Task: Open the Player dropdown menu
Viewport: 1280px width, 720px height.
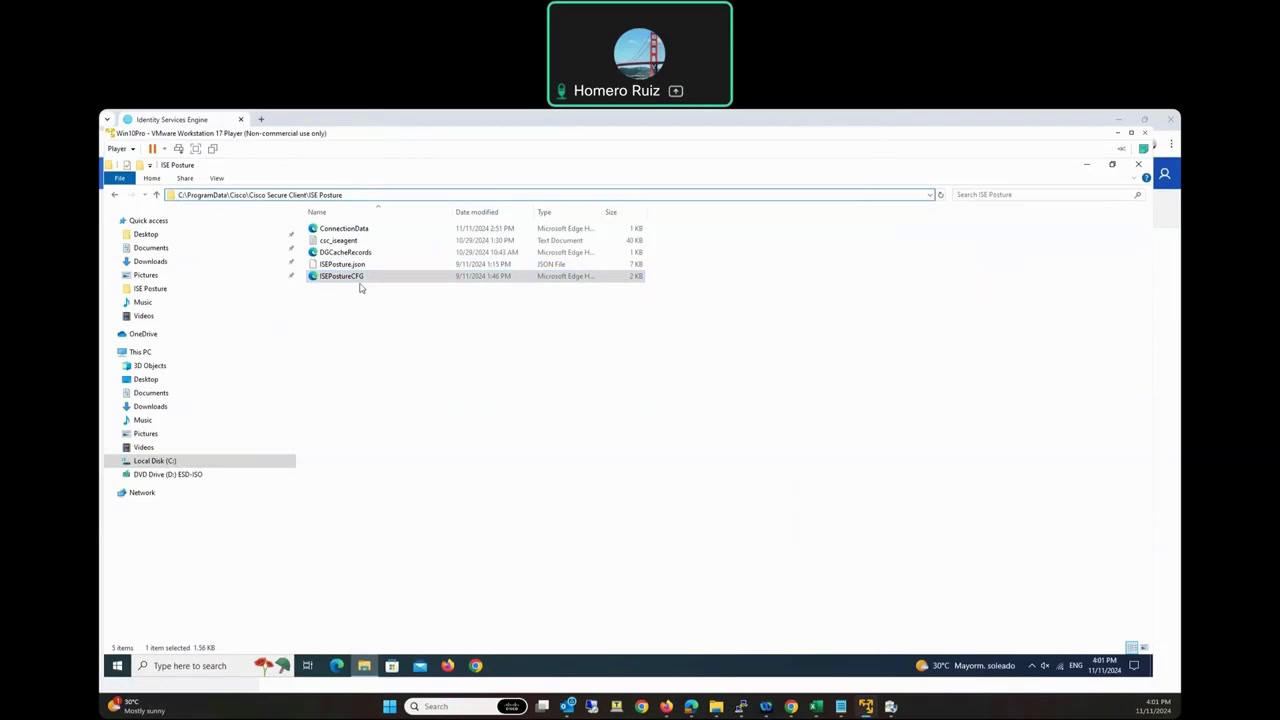Action: (121, 149)
